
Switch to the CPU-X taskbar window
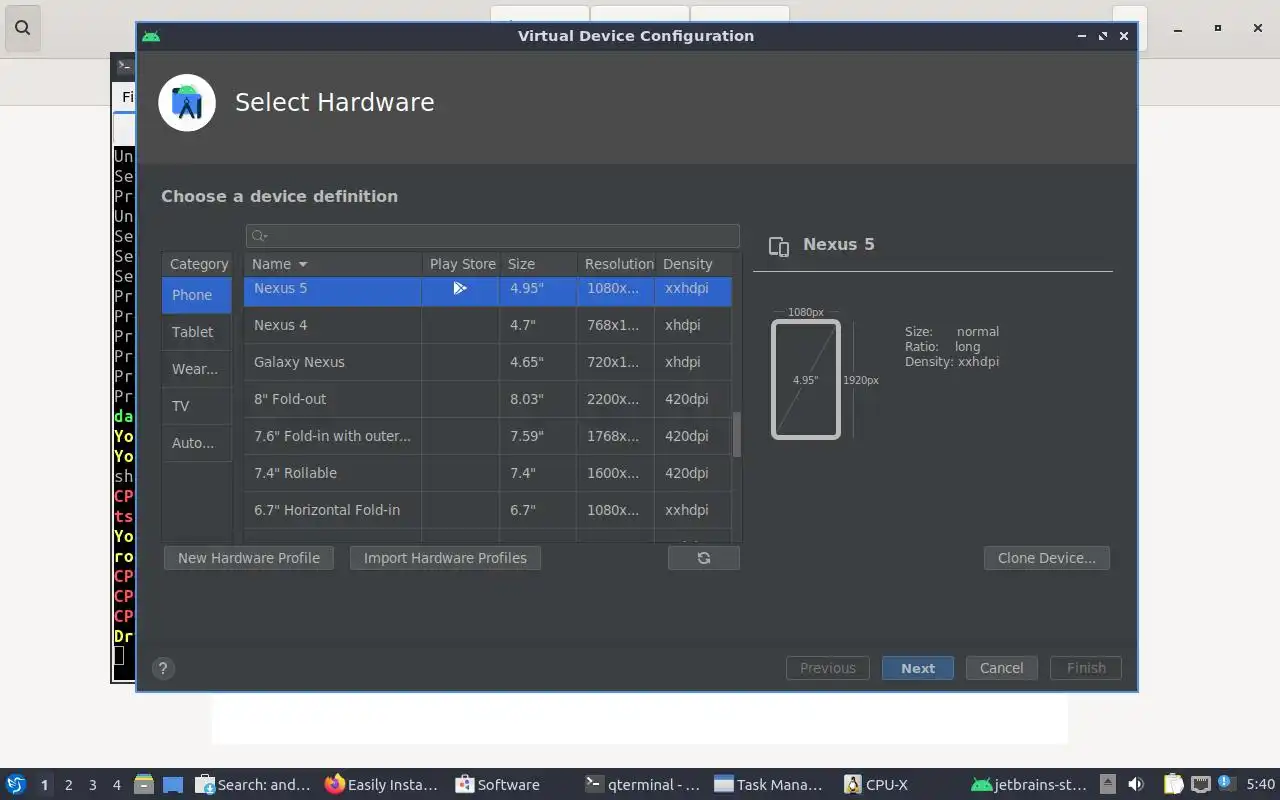tap(876, 784)
